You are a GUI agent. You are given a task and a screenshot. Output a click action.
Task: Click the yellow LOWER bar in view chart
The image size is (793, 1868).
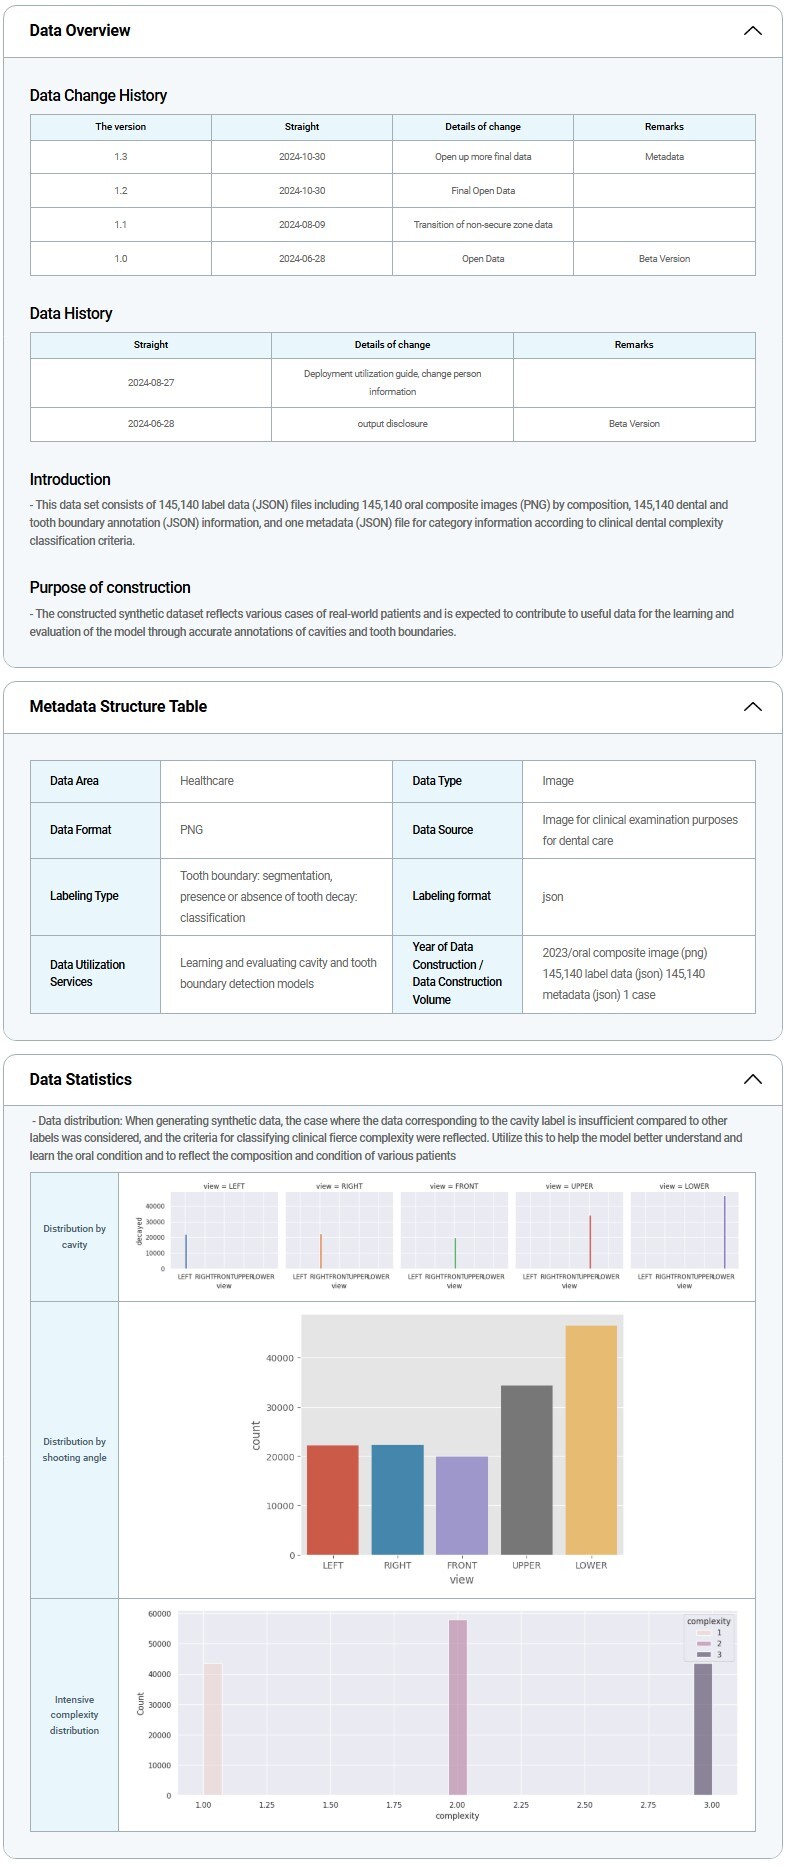[591, 1440]
